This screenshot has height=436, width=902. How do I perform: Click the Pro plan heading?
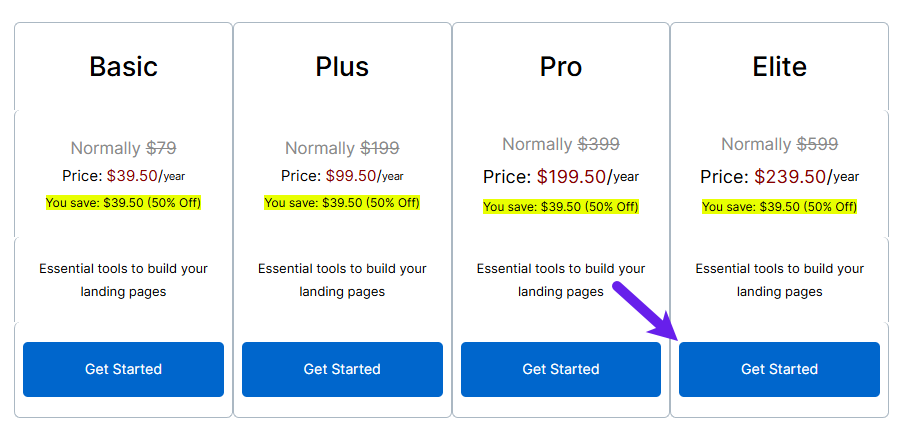tap(561, 67)
